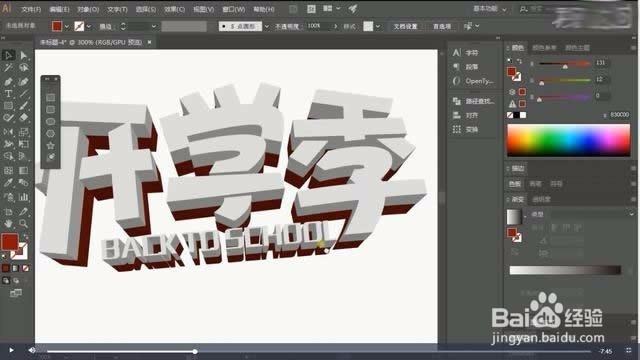The height and width of the screenshot is (360, 640).
Task: Select the Zoom tool
Action: coord(24,223)
